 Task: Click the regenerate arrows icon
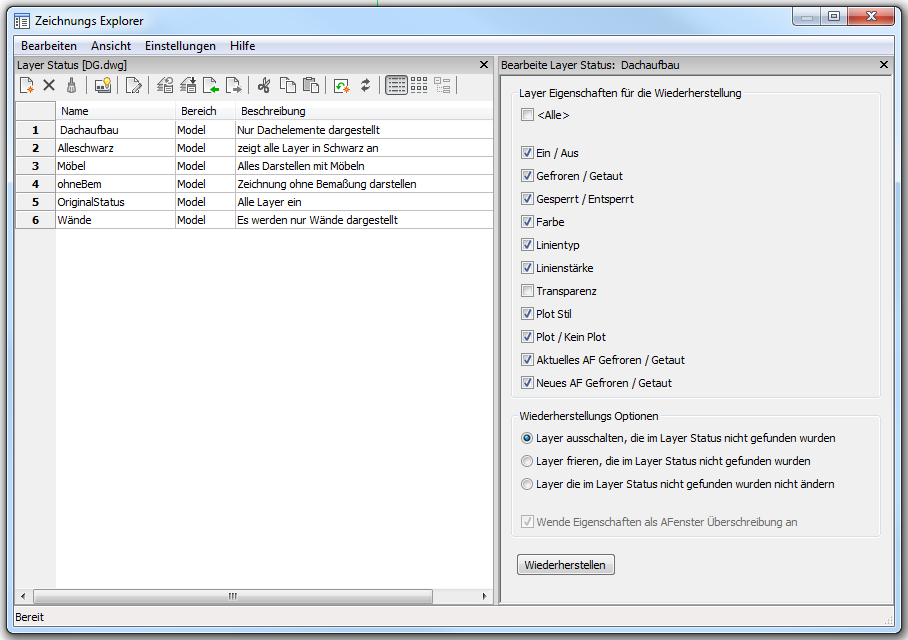coord(365,86)
